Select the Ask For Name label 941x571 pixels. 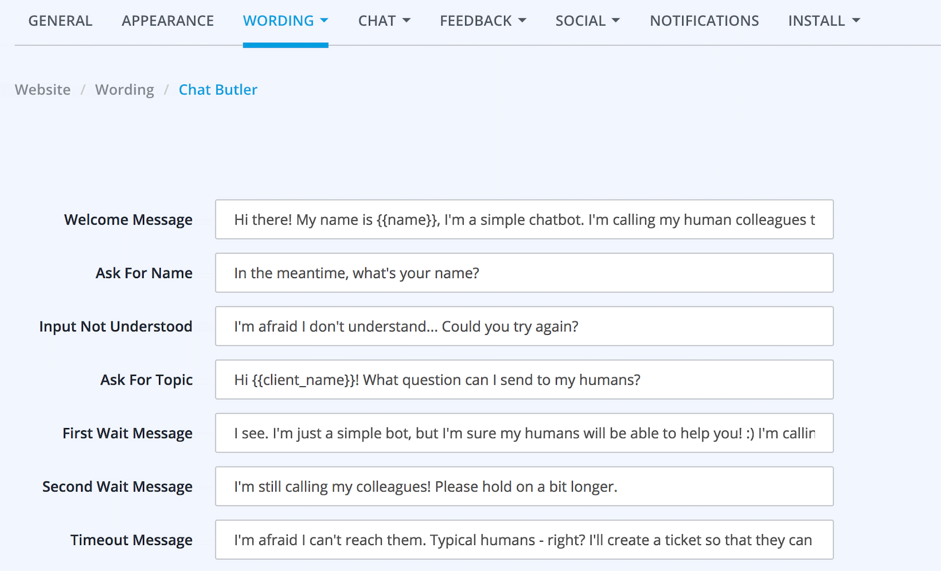tap(144, 273)
